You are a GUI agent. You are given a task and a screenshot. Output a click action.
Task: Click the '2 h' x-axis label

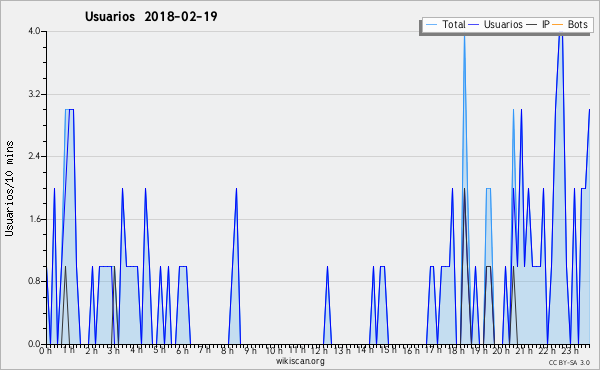91,350
